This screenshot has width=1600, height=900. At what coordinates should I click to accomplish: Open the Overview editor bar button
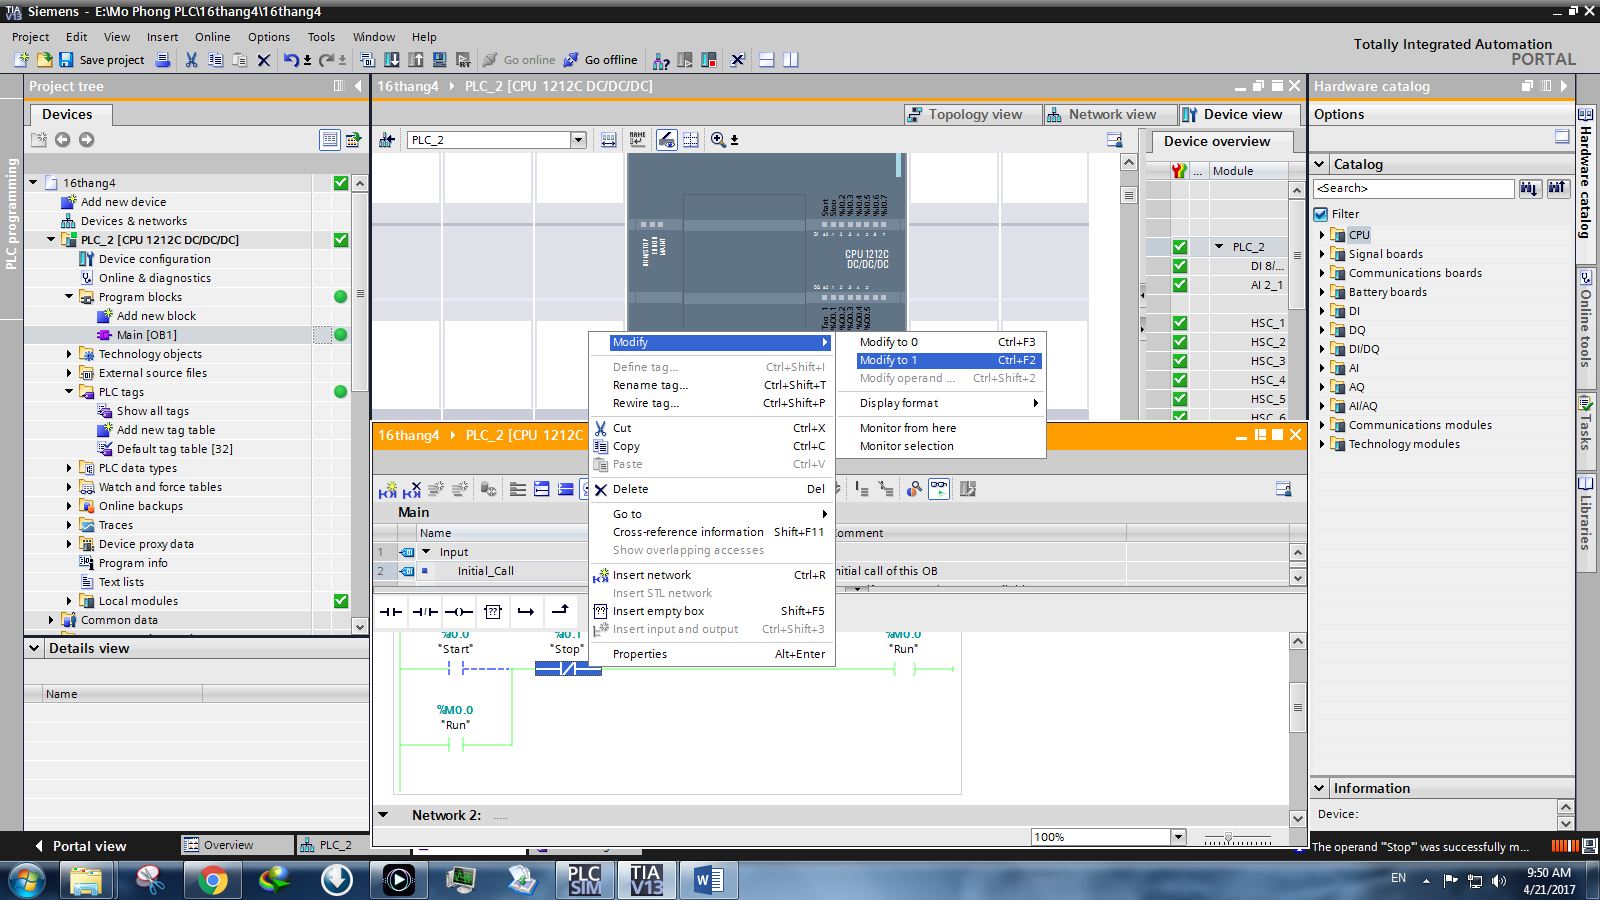(x=237, y=845)
